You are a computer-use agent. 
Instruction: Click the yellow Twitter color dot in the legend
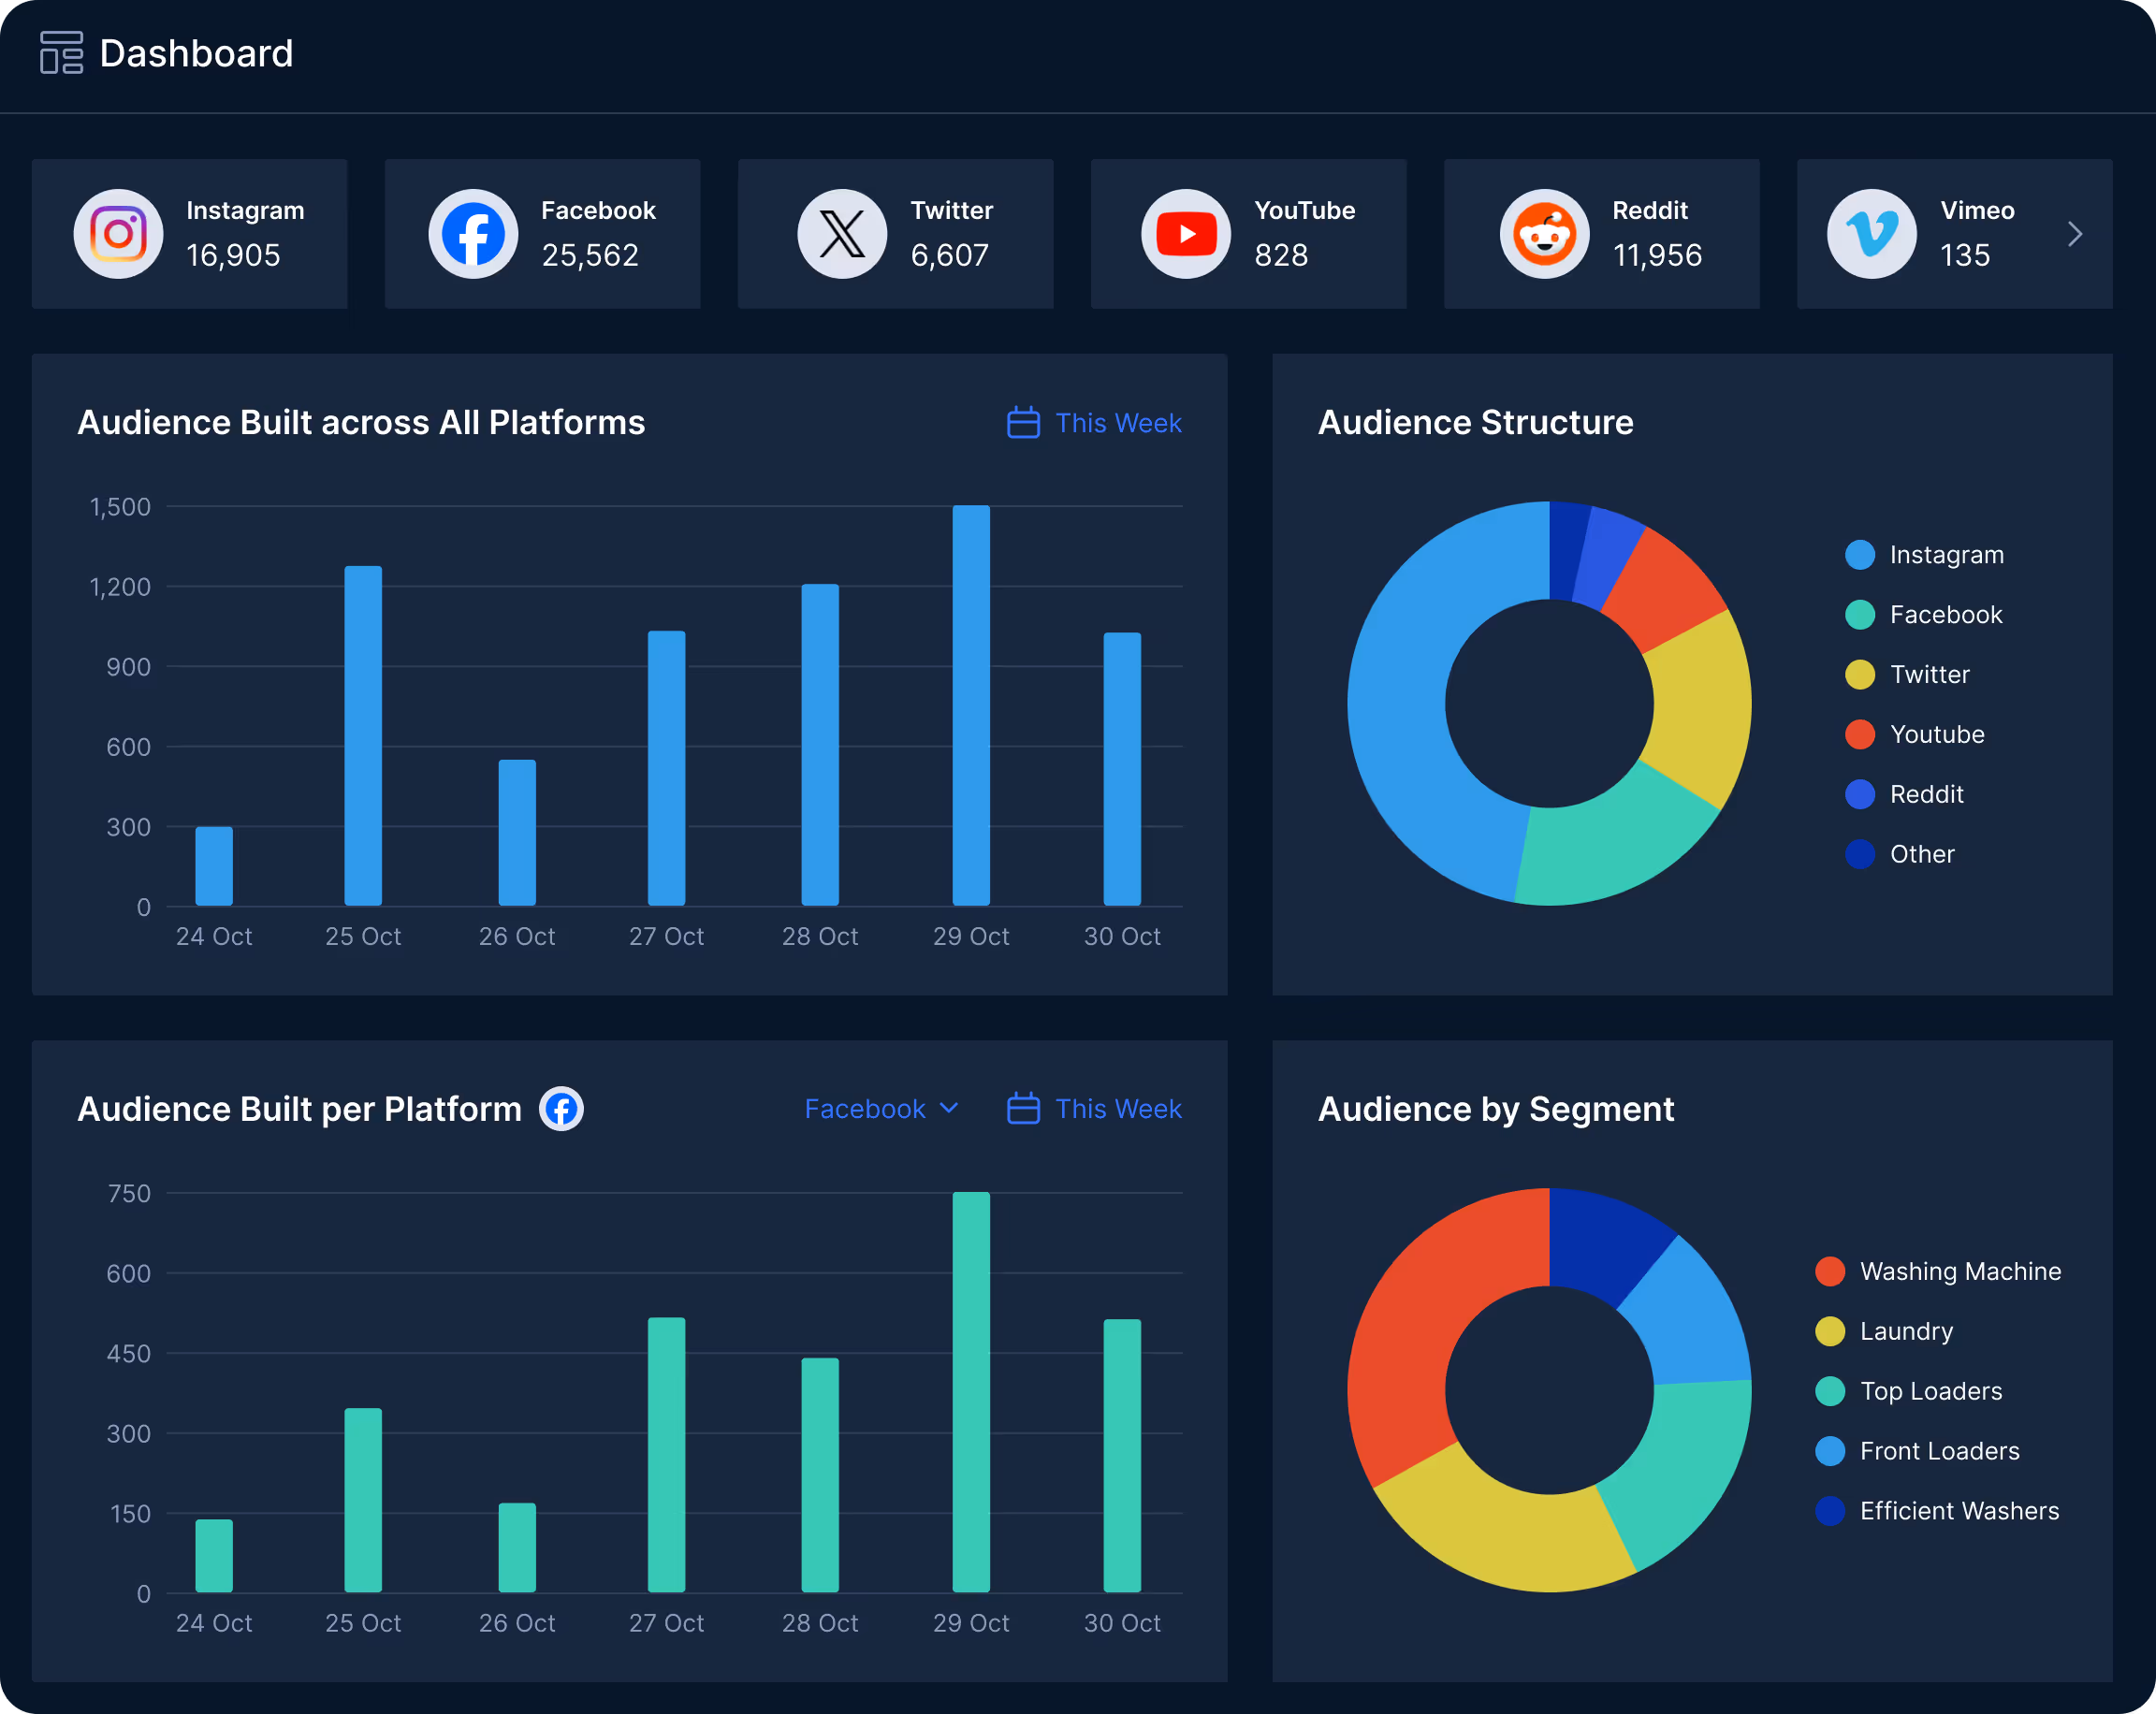[1859, 674]
